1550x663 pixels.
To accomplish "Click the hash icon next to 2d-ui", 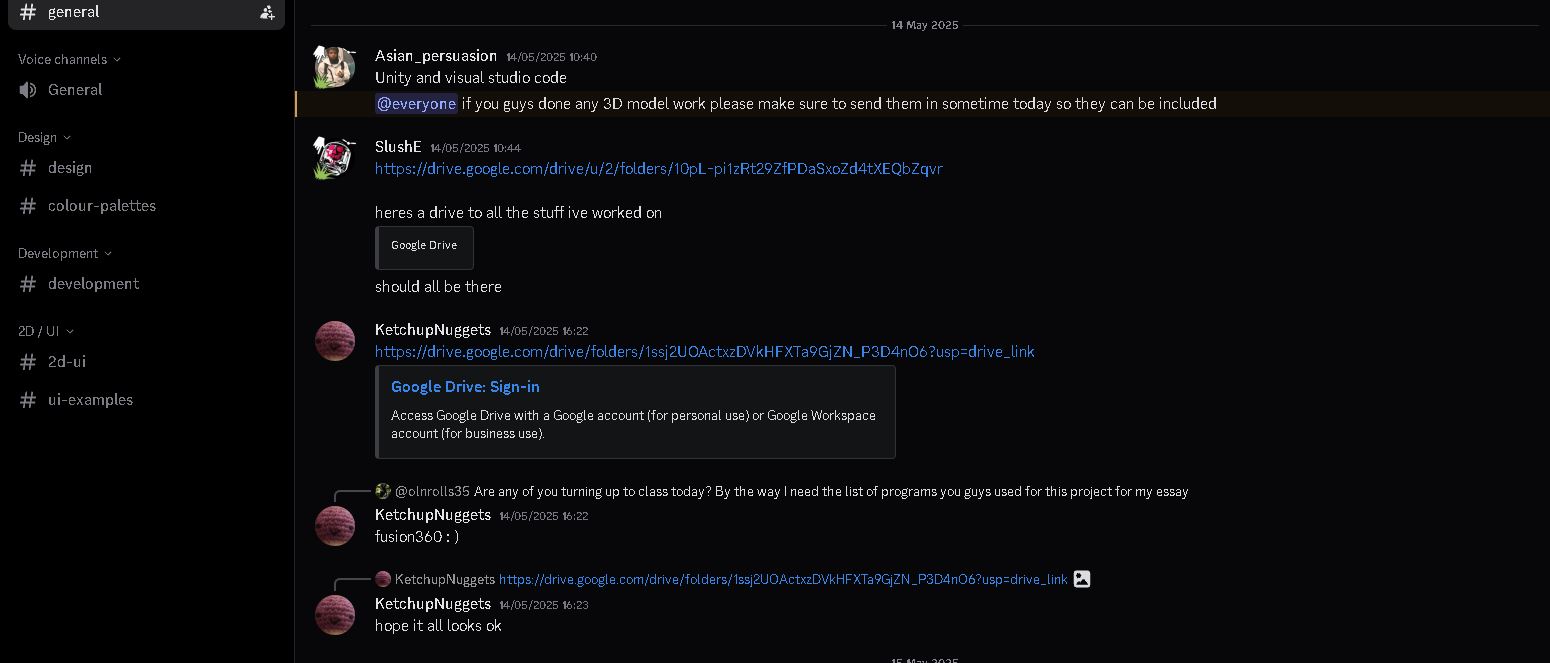I will [x=28, y=362].
